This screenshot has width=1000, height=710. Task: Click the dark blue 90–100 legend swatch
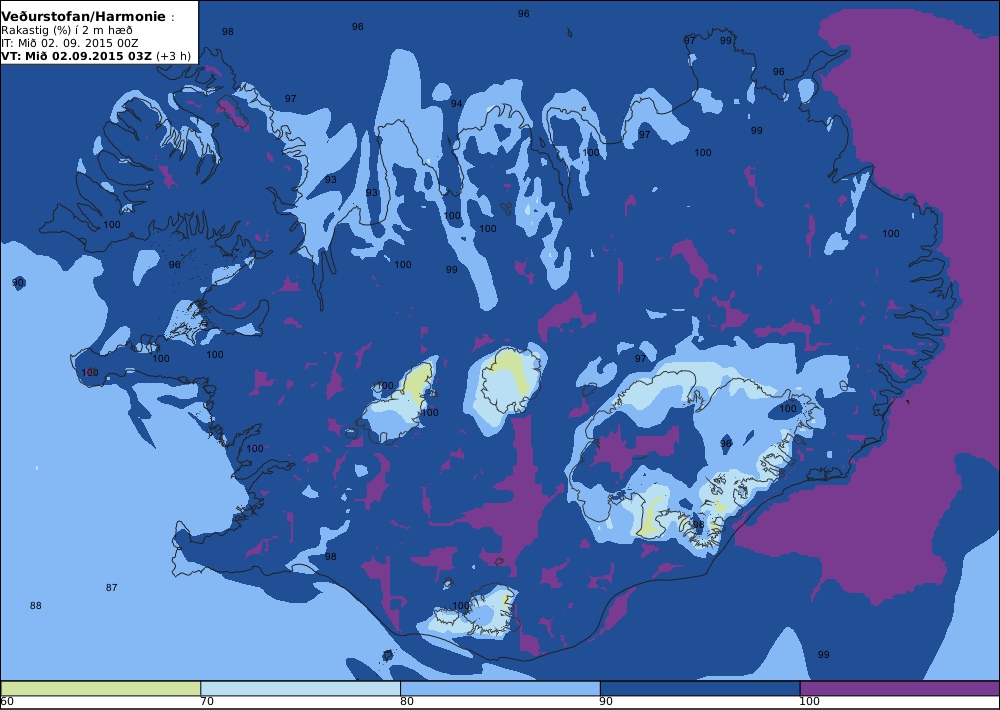click(700, 688)
